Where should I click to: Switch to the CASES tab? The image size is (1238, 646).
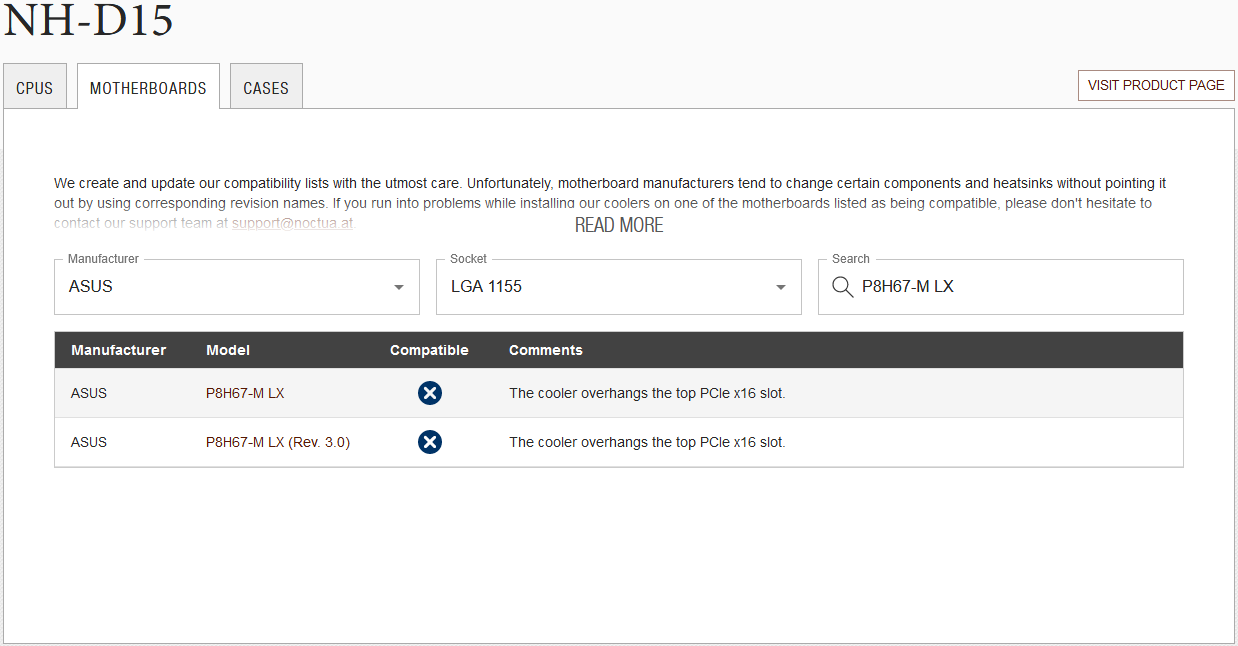266,87
